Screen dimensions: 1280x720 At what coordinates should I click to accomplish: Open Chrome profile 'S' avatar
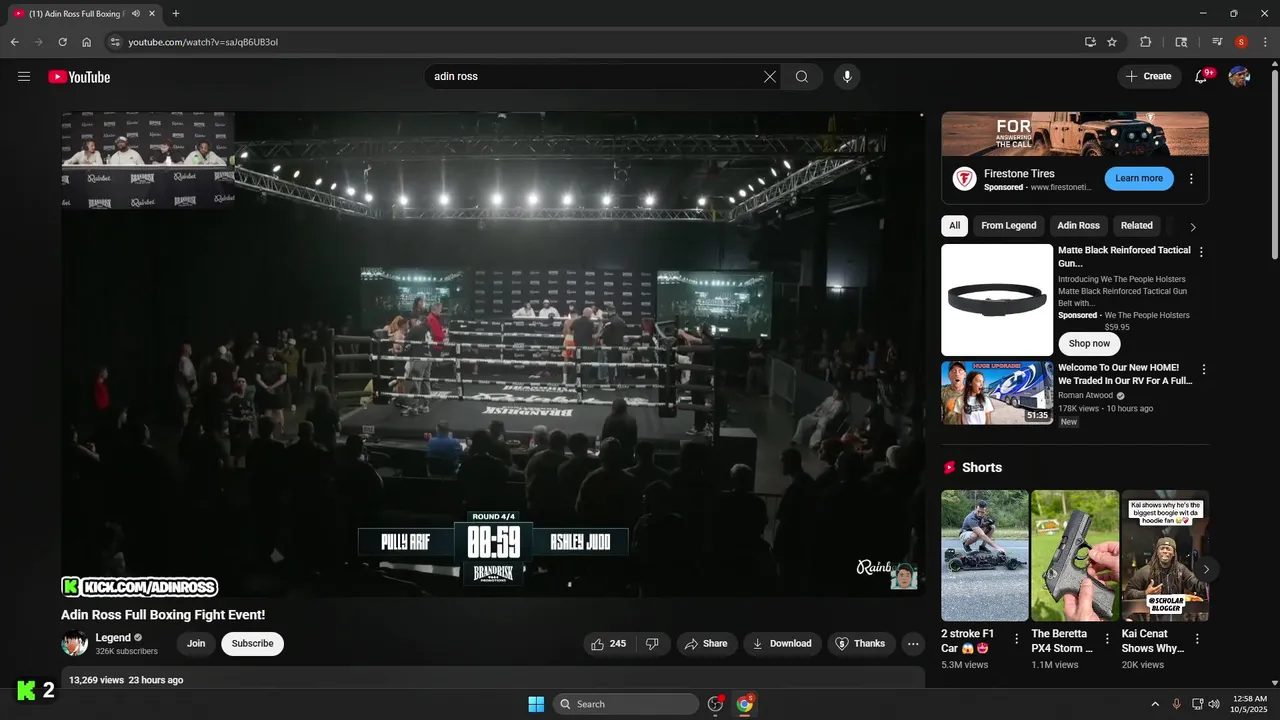point(1241,42)
